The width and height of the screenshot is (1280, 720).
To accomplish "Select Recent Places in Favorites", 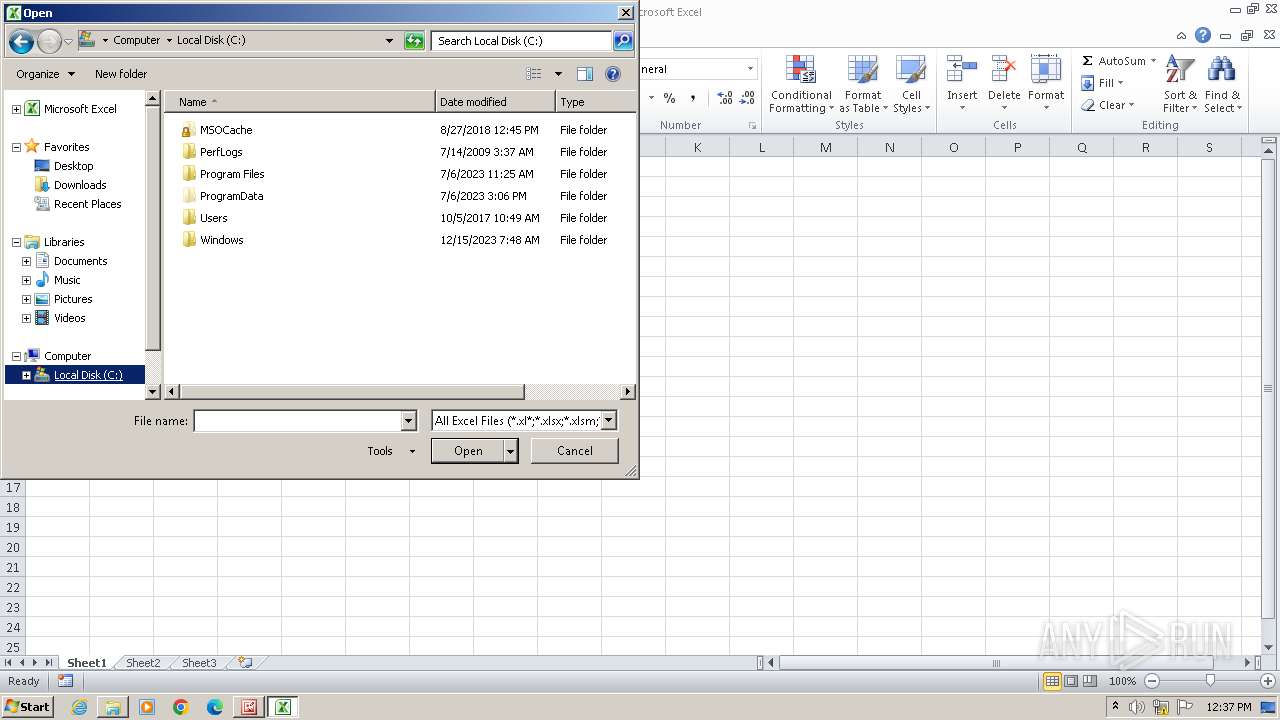I will coord(88,204).
